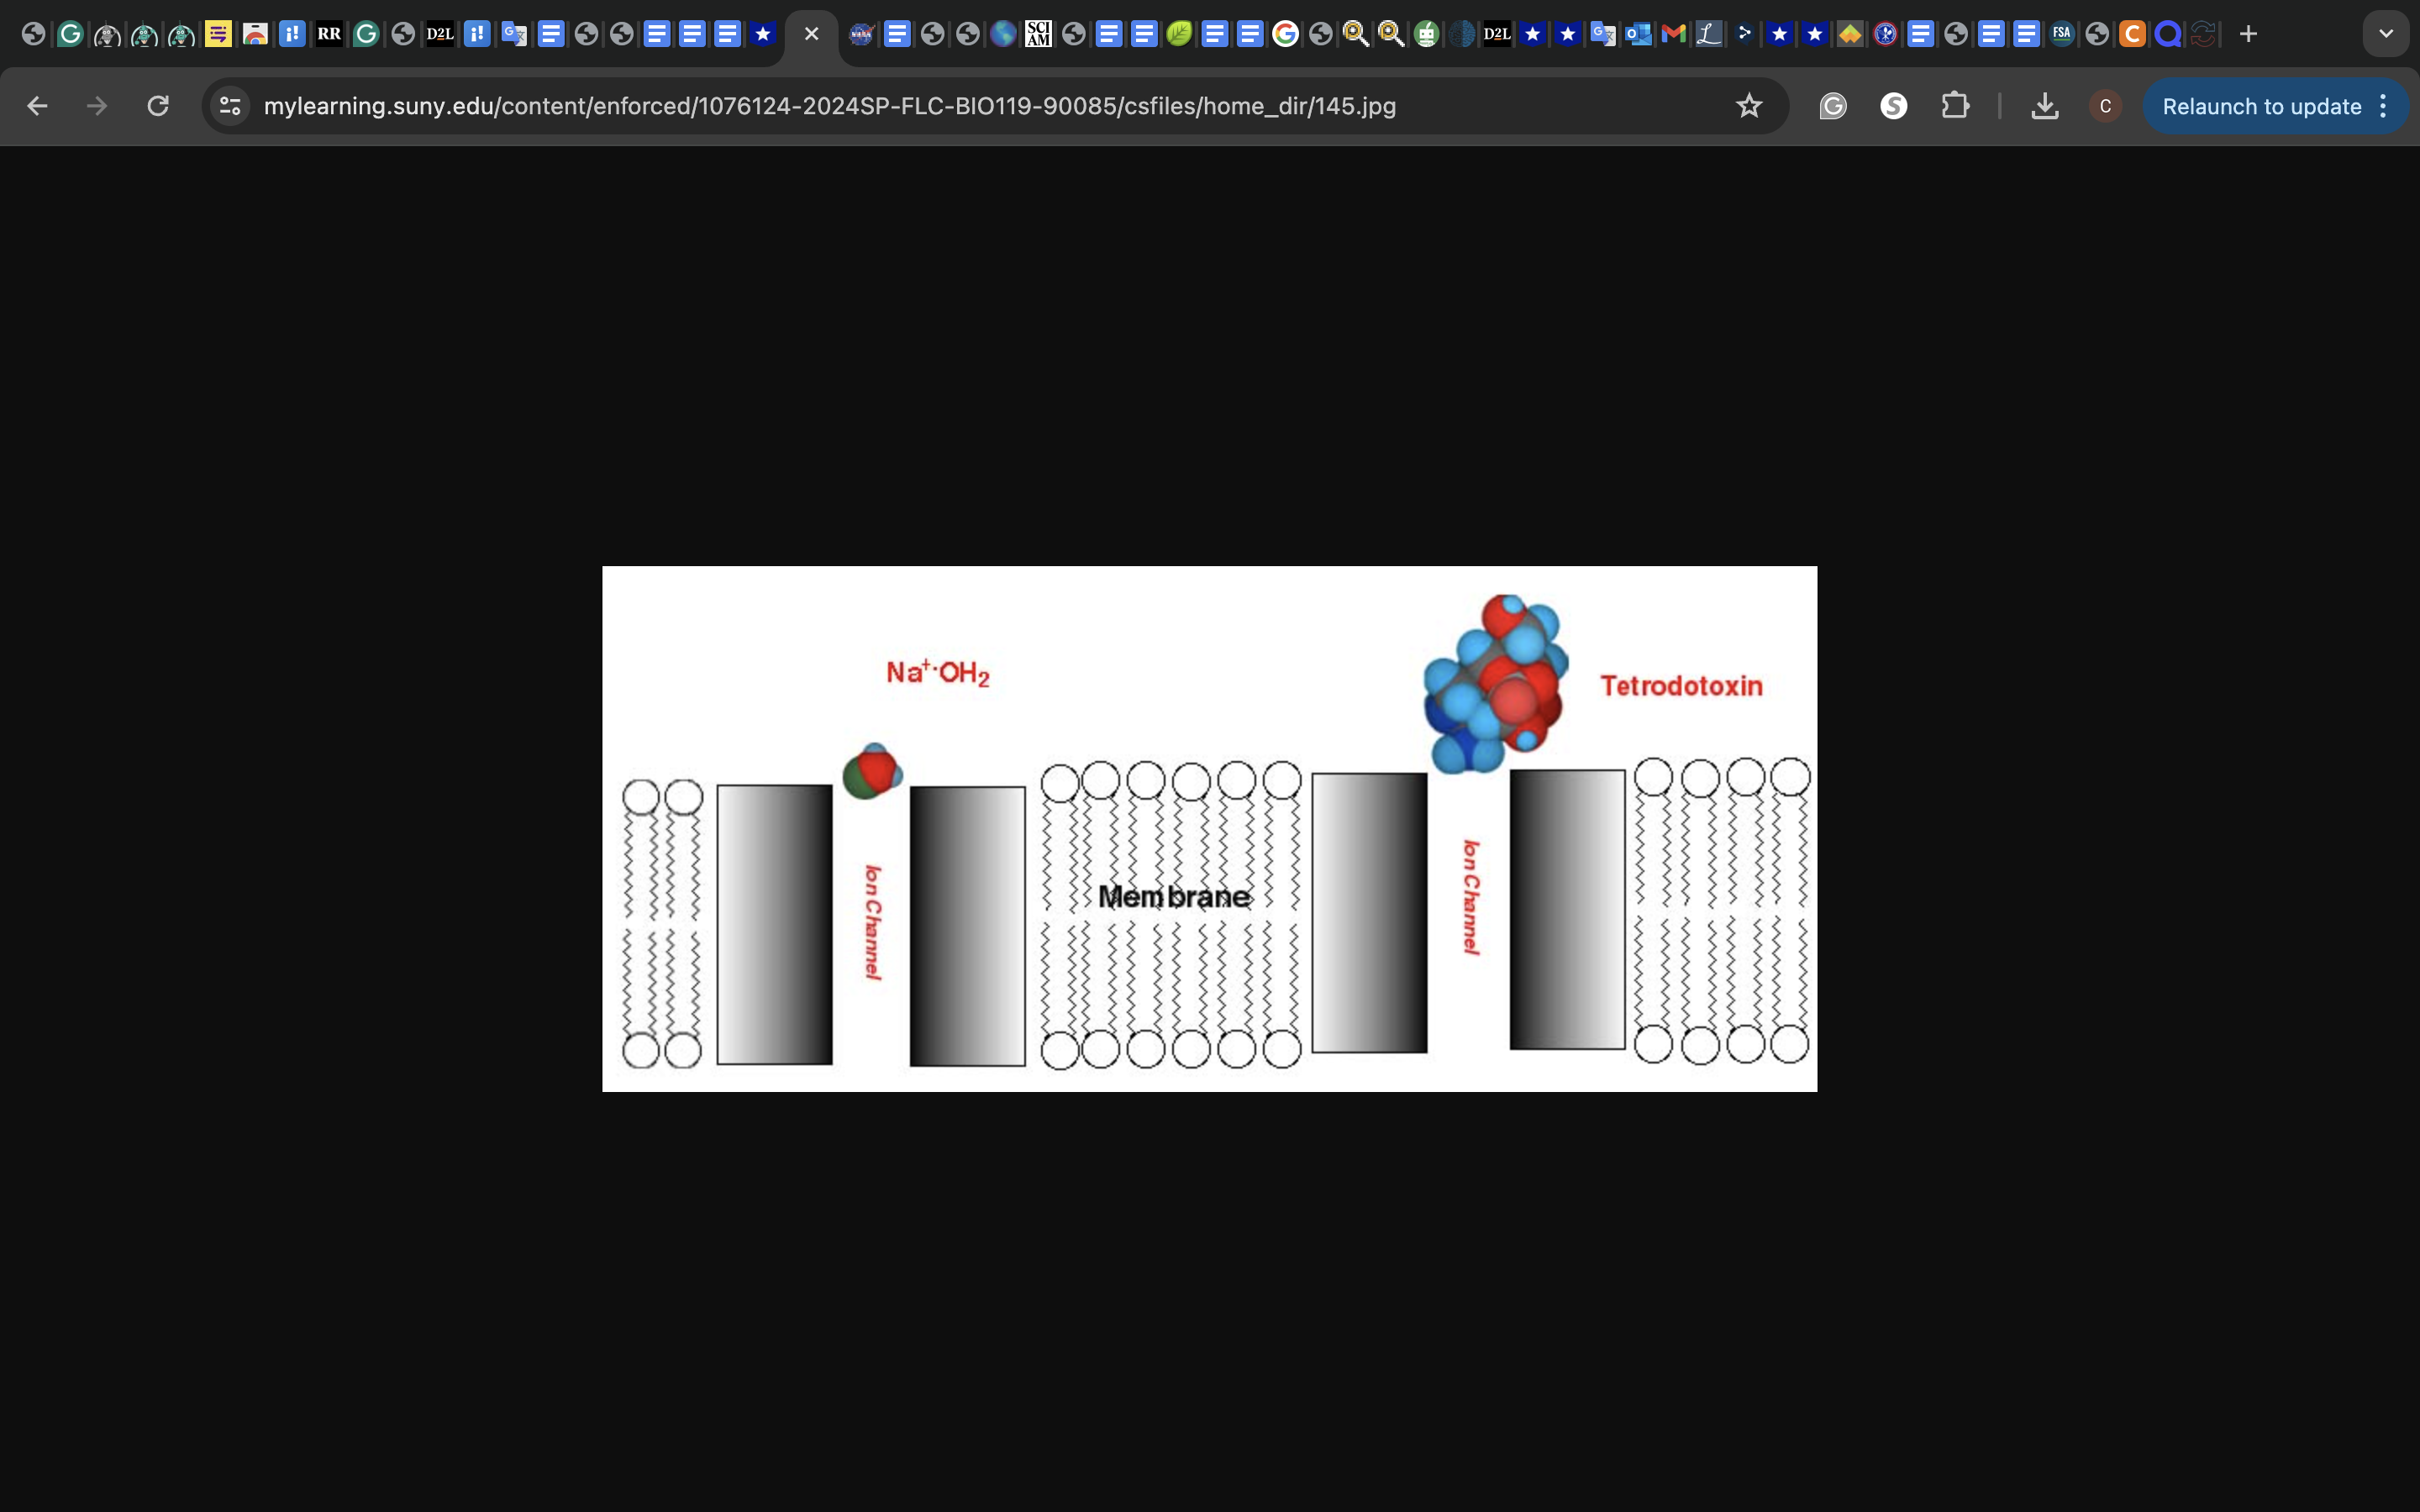The image size is (2420, 1512).
Task: Switch to the Outlook tab
Action: pyautogui.click(x=1638, y=34)
